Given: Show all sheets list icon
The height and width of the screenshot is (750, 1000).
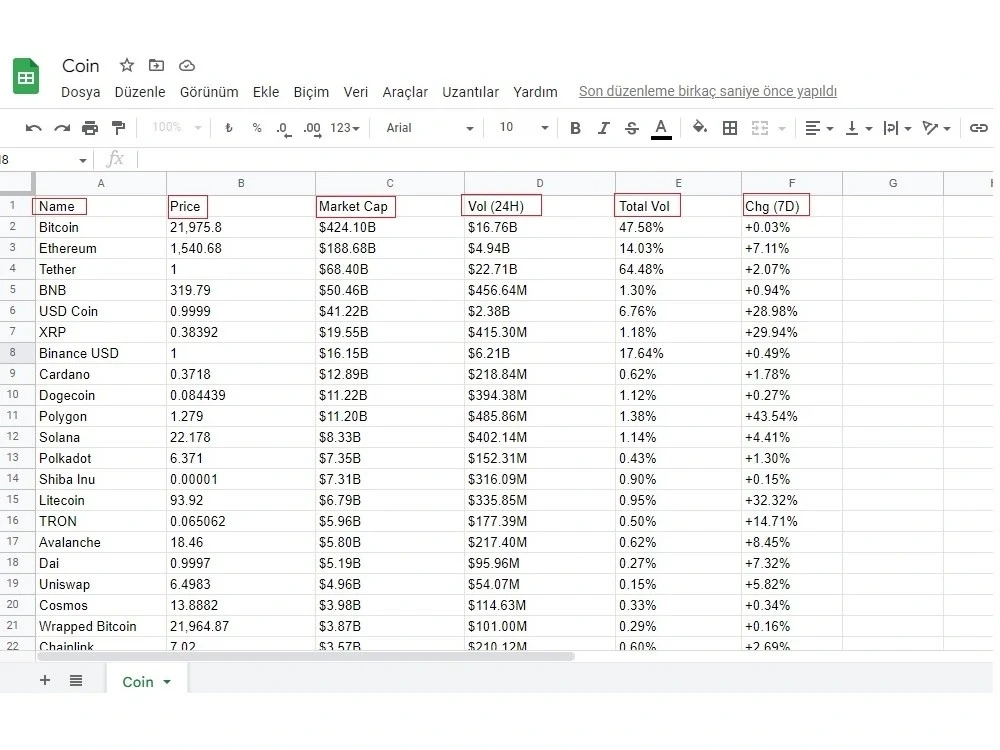Looking at the screenshot, I should pos(76,680).
